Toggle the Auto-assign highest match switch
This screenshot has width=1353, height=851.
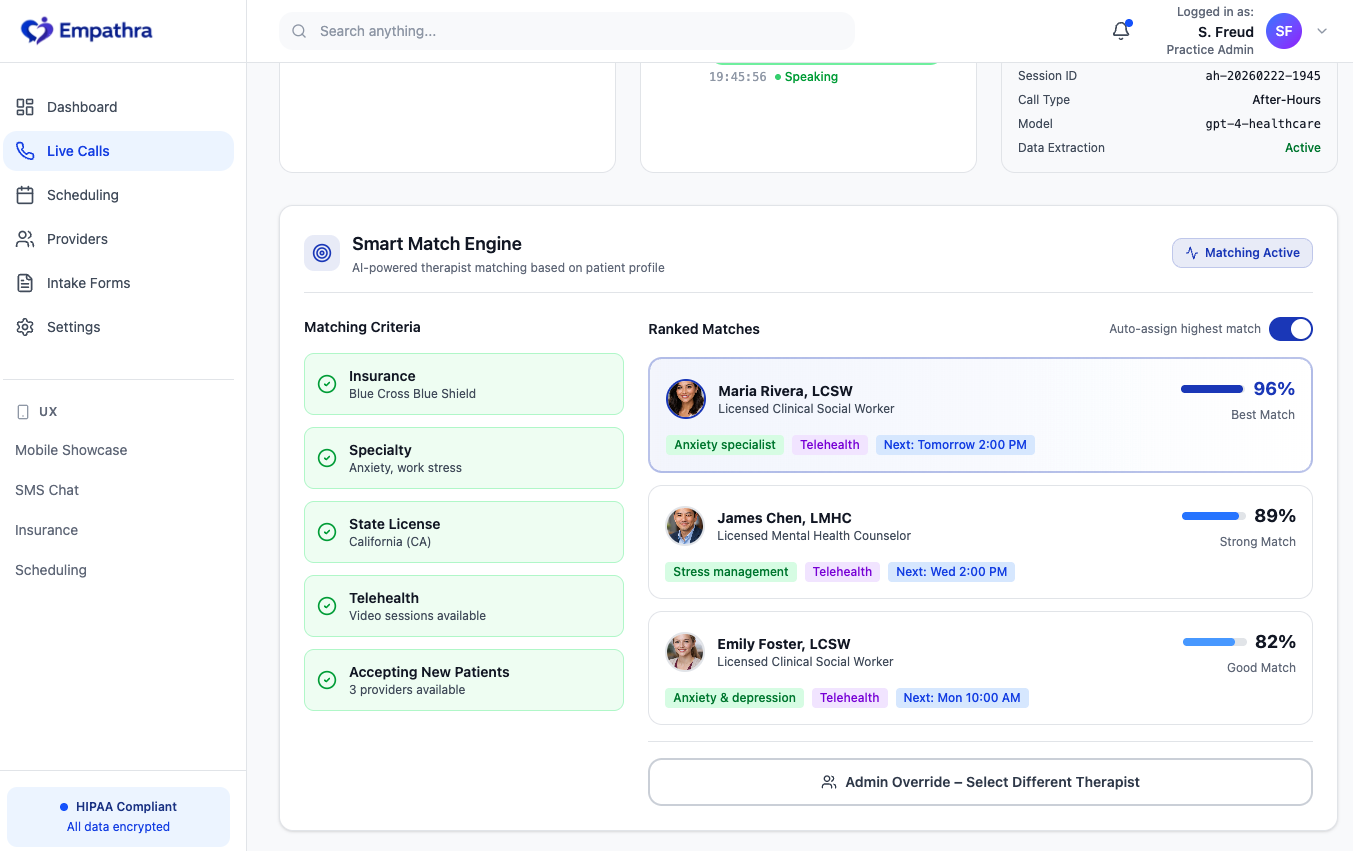pyautogui.click(x=1290, y=329)
